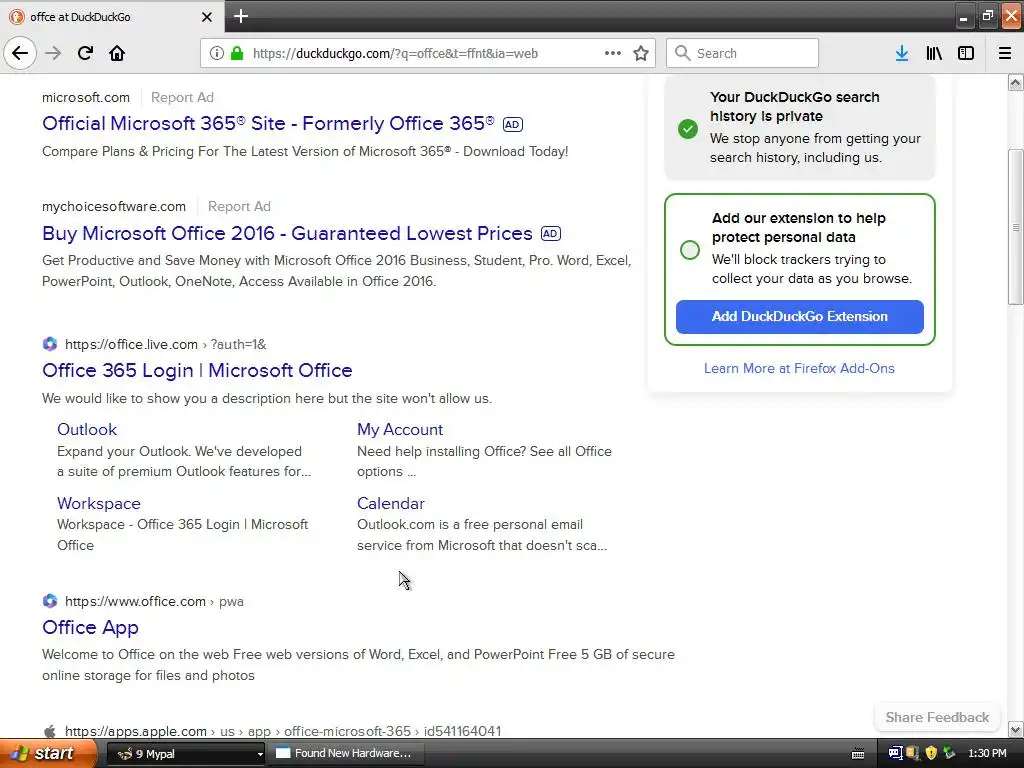Toggle the sidebar view icon

(966, 53)
